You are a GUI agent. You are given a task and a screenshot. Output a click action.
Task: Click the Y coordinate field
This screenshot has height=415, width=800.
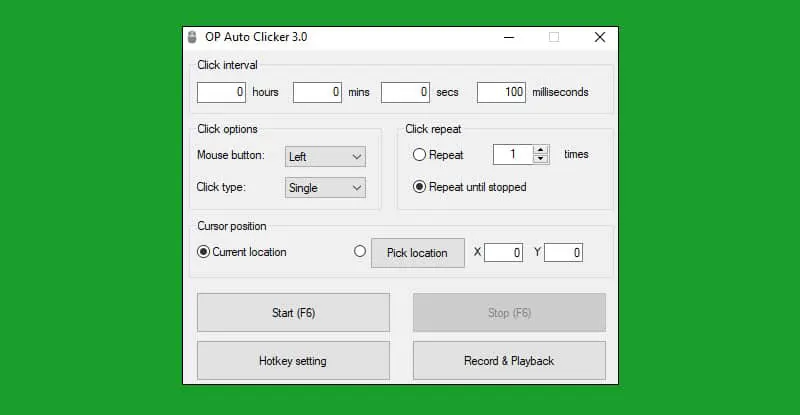point(563,253)
